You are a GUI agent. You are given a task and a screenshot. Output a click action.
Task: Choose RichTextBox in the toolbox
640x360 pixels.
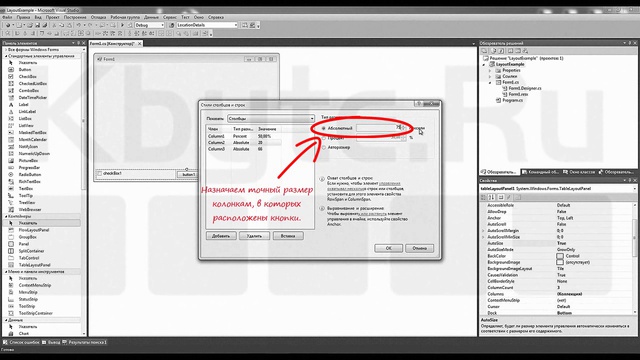coord(29,181)
